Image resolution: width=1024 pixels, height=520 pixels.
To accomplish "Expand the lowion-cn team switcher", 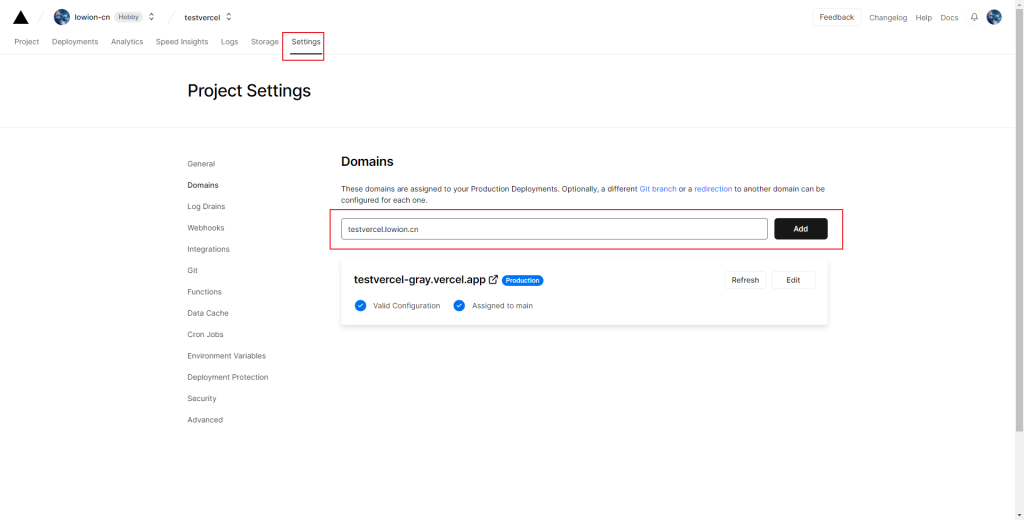I will point(152,17).
